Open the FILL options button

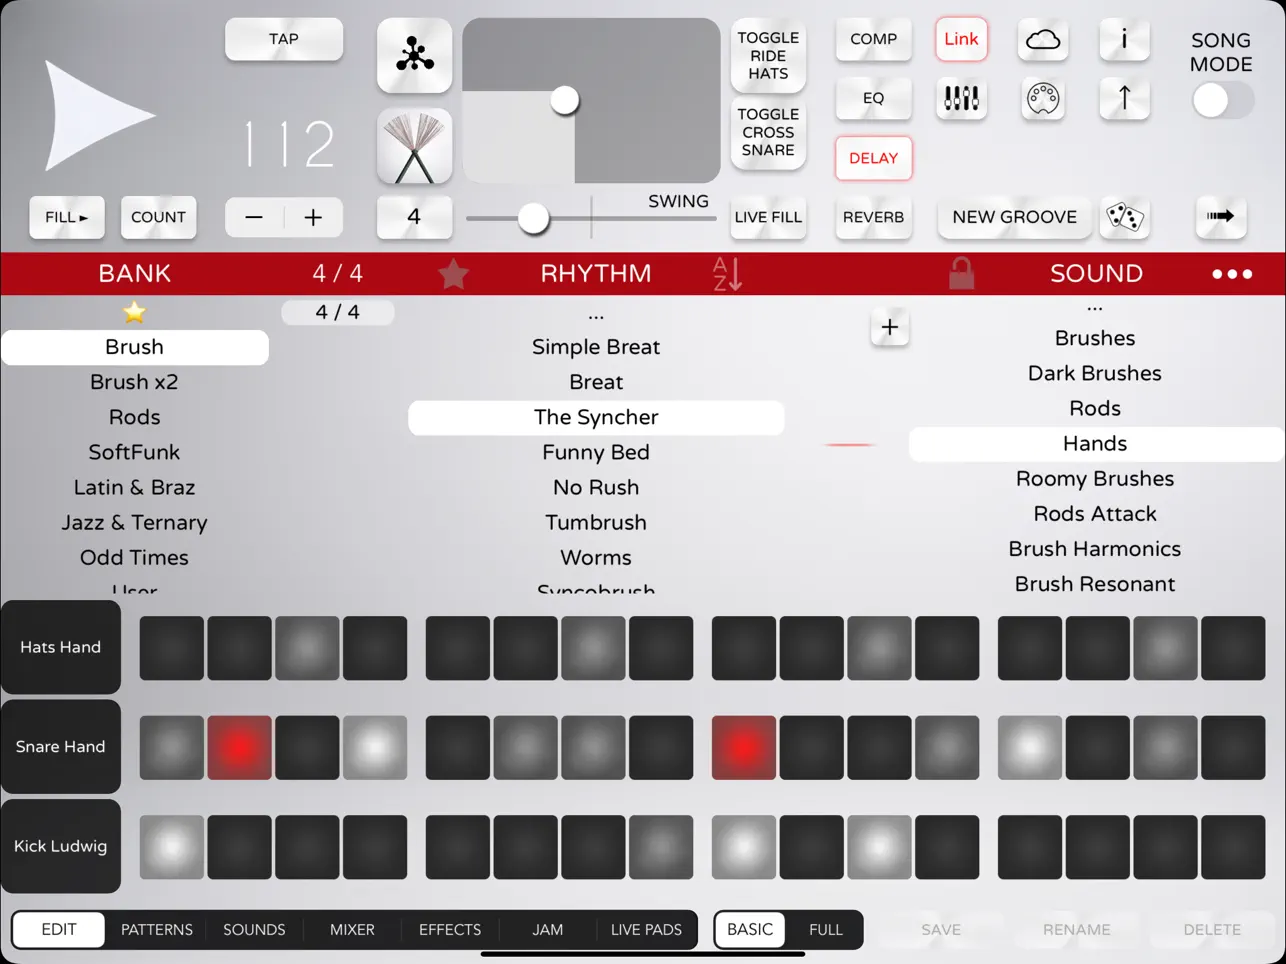[x=67, y=217]
